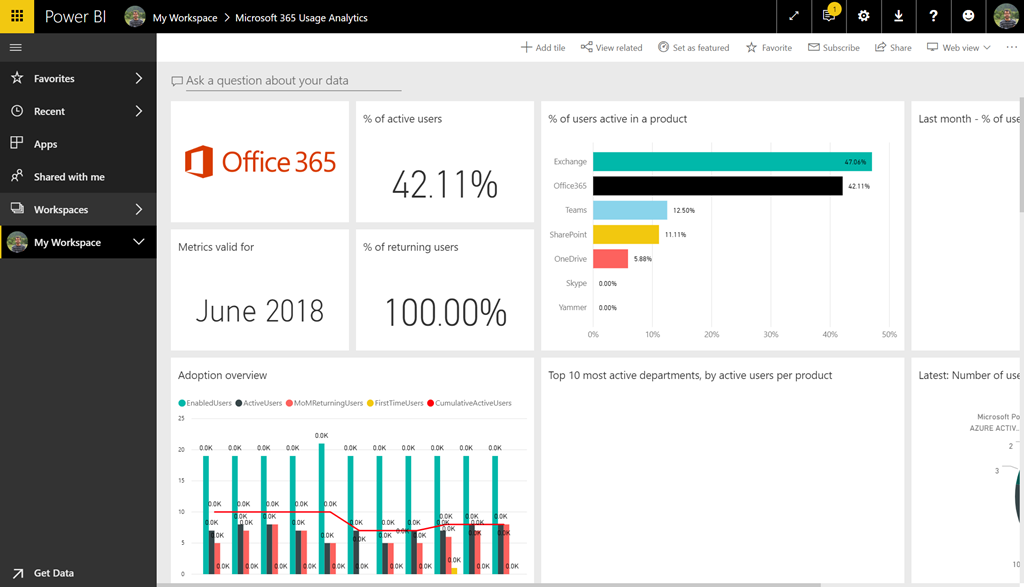
Task: Click the Skype label in bar chart
Action: (x=576, y=283)
